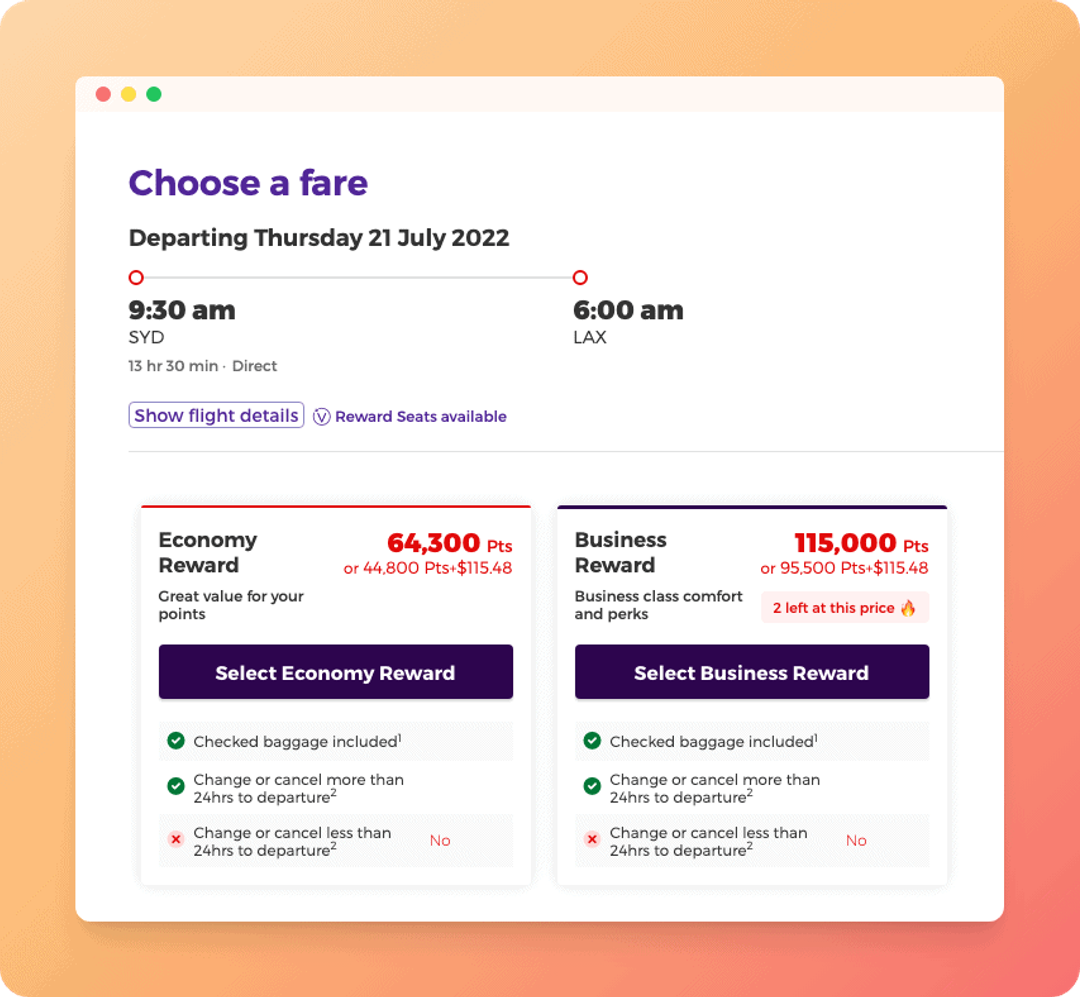
Task: Click the Departing Thursday 21 July 2022 text
Action: (318, 238)
